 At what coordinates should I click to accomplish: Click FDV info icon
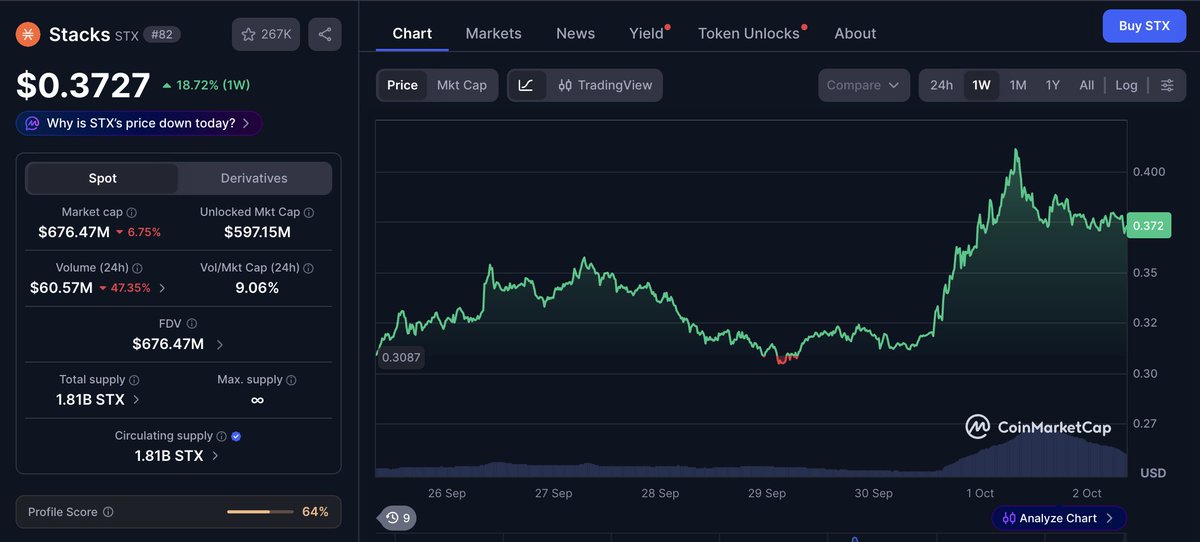tap(191, 324)
